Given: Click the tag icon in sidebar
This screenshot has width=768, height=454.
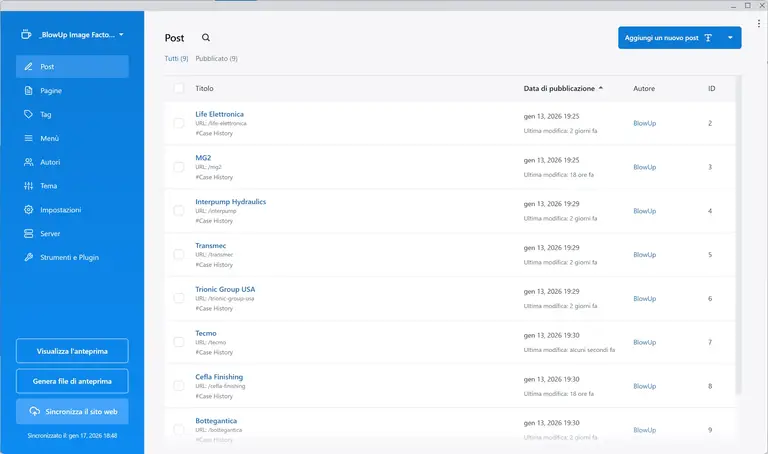Looking at the screenshot, I should click(x=28, y=114).
